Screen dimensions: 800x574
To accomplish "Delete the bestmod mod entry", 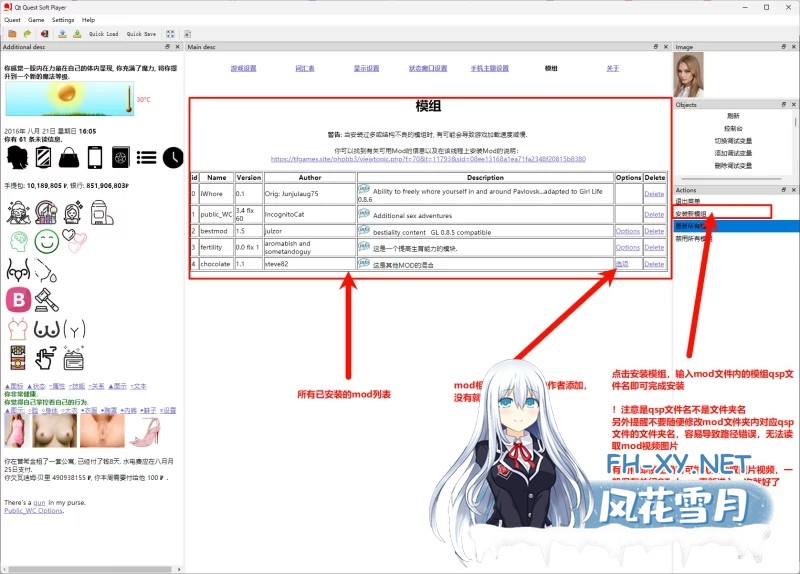I will coord(653,231).
